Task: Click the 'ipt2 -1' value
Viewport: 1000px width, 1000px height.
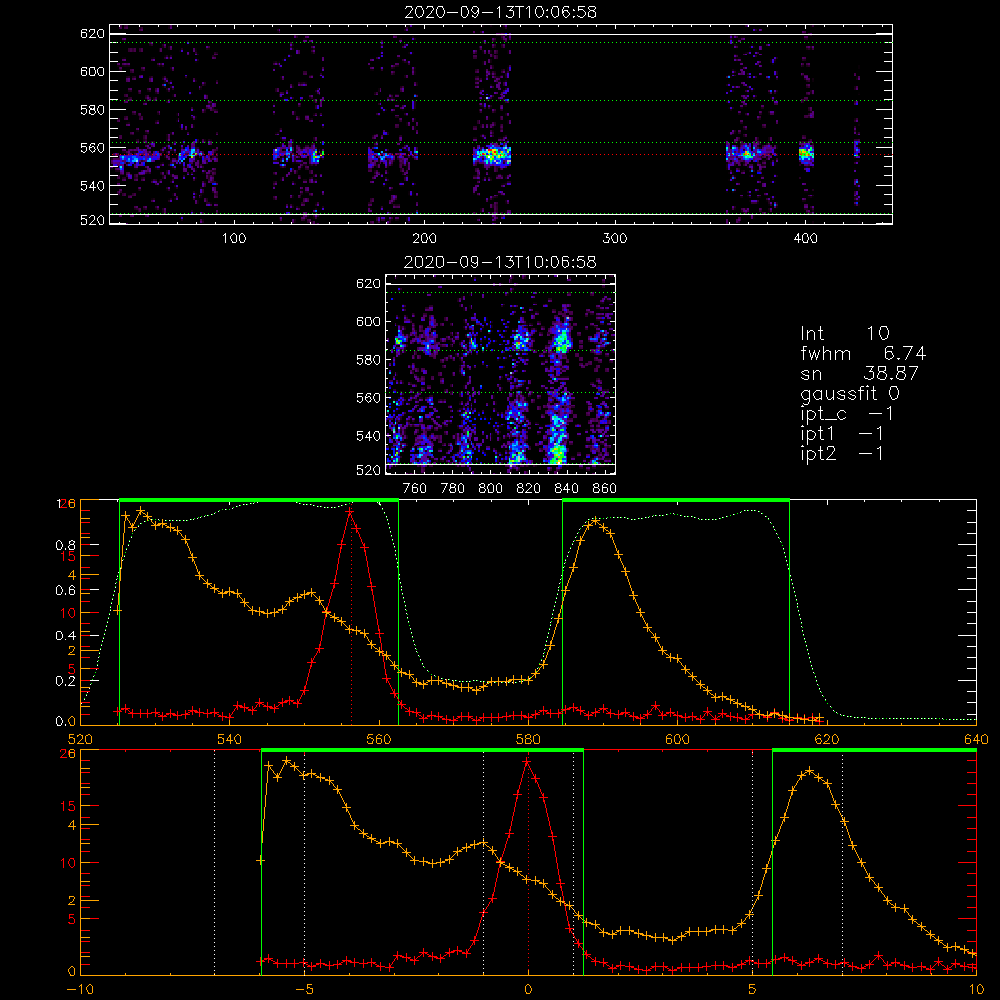Action: [x=842, y=453]
